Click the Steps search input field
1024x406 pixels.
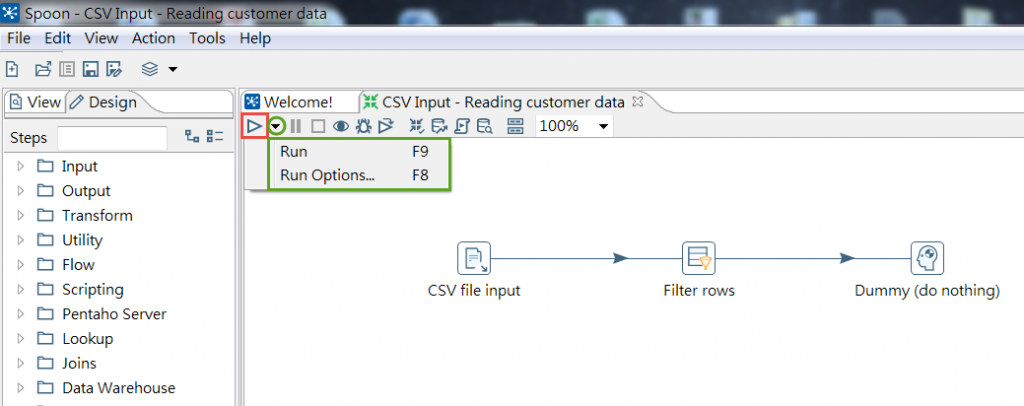click(112, 138)
